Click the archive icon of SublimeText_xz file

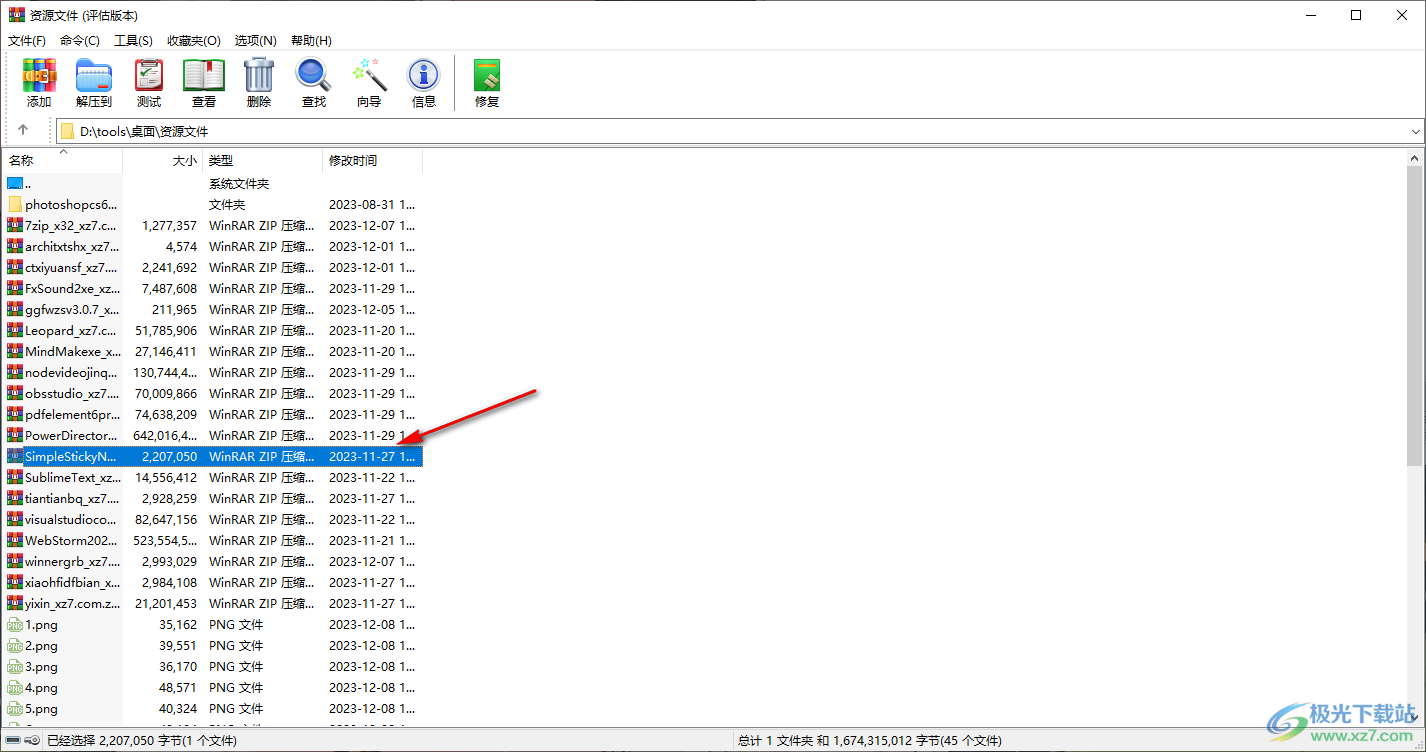15,477
